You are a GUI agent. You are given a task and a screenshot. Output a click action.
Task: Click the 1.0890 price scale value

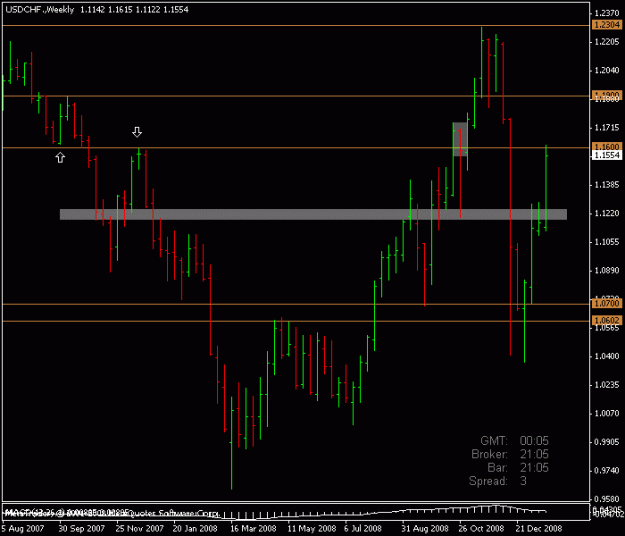[607, 271]
